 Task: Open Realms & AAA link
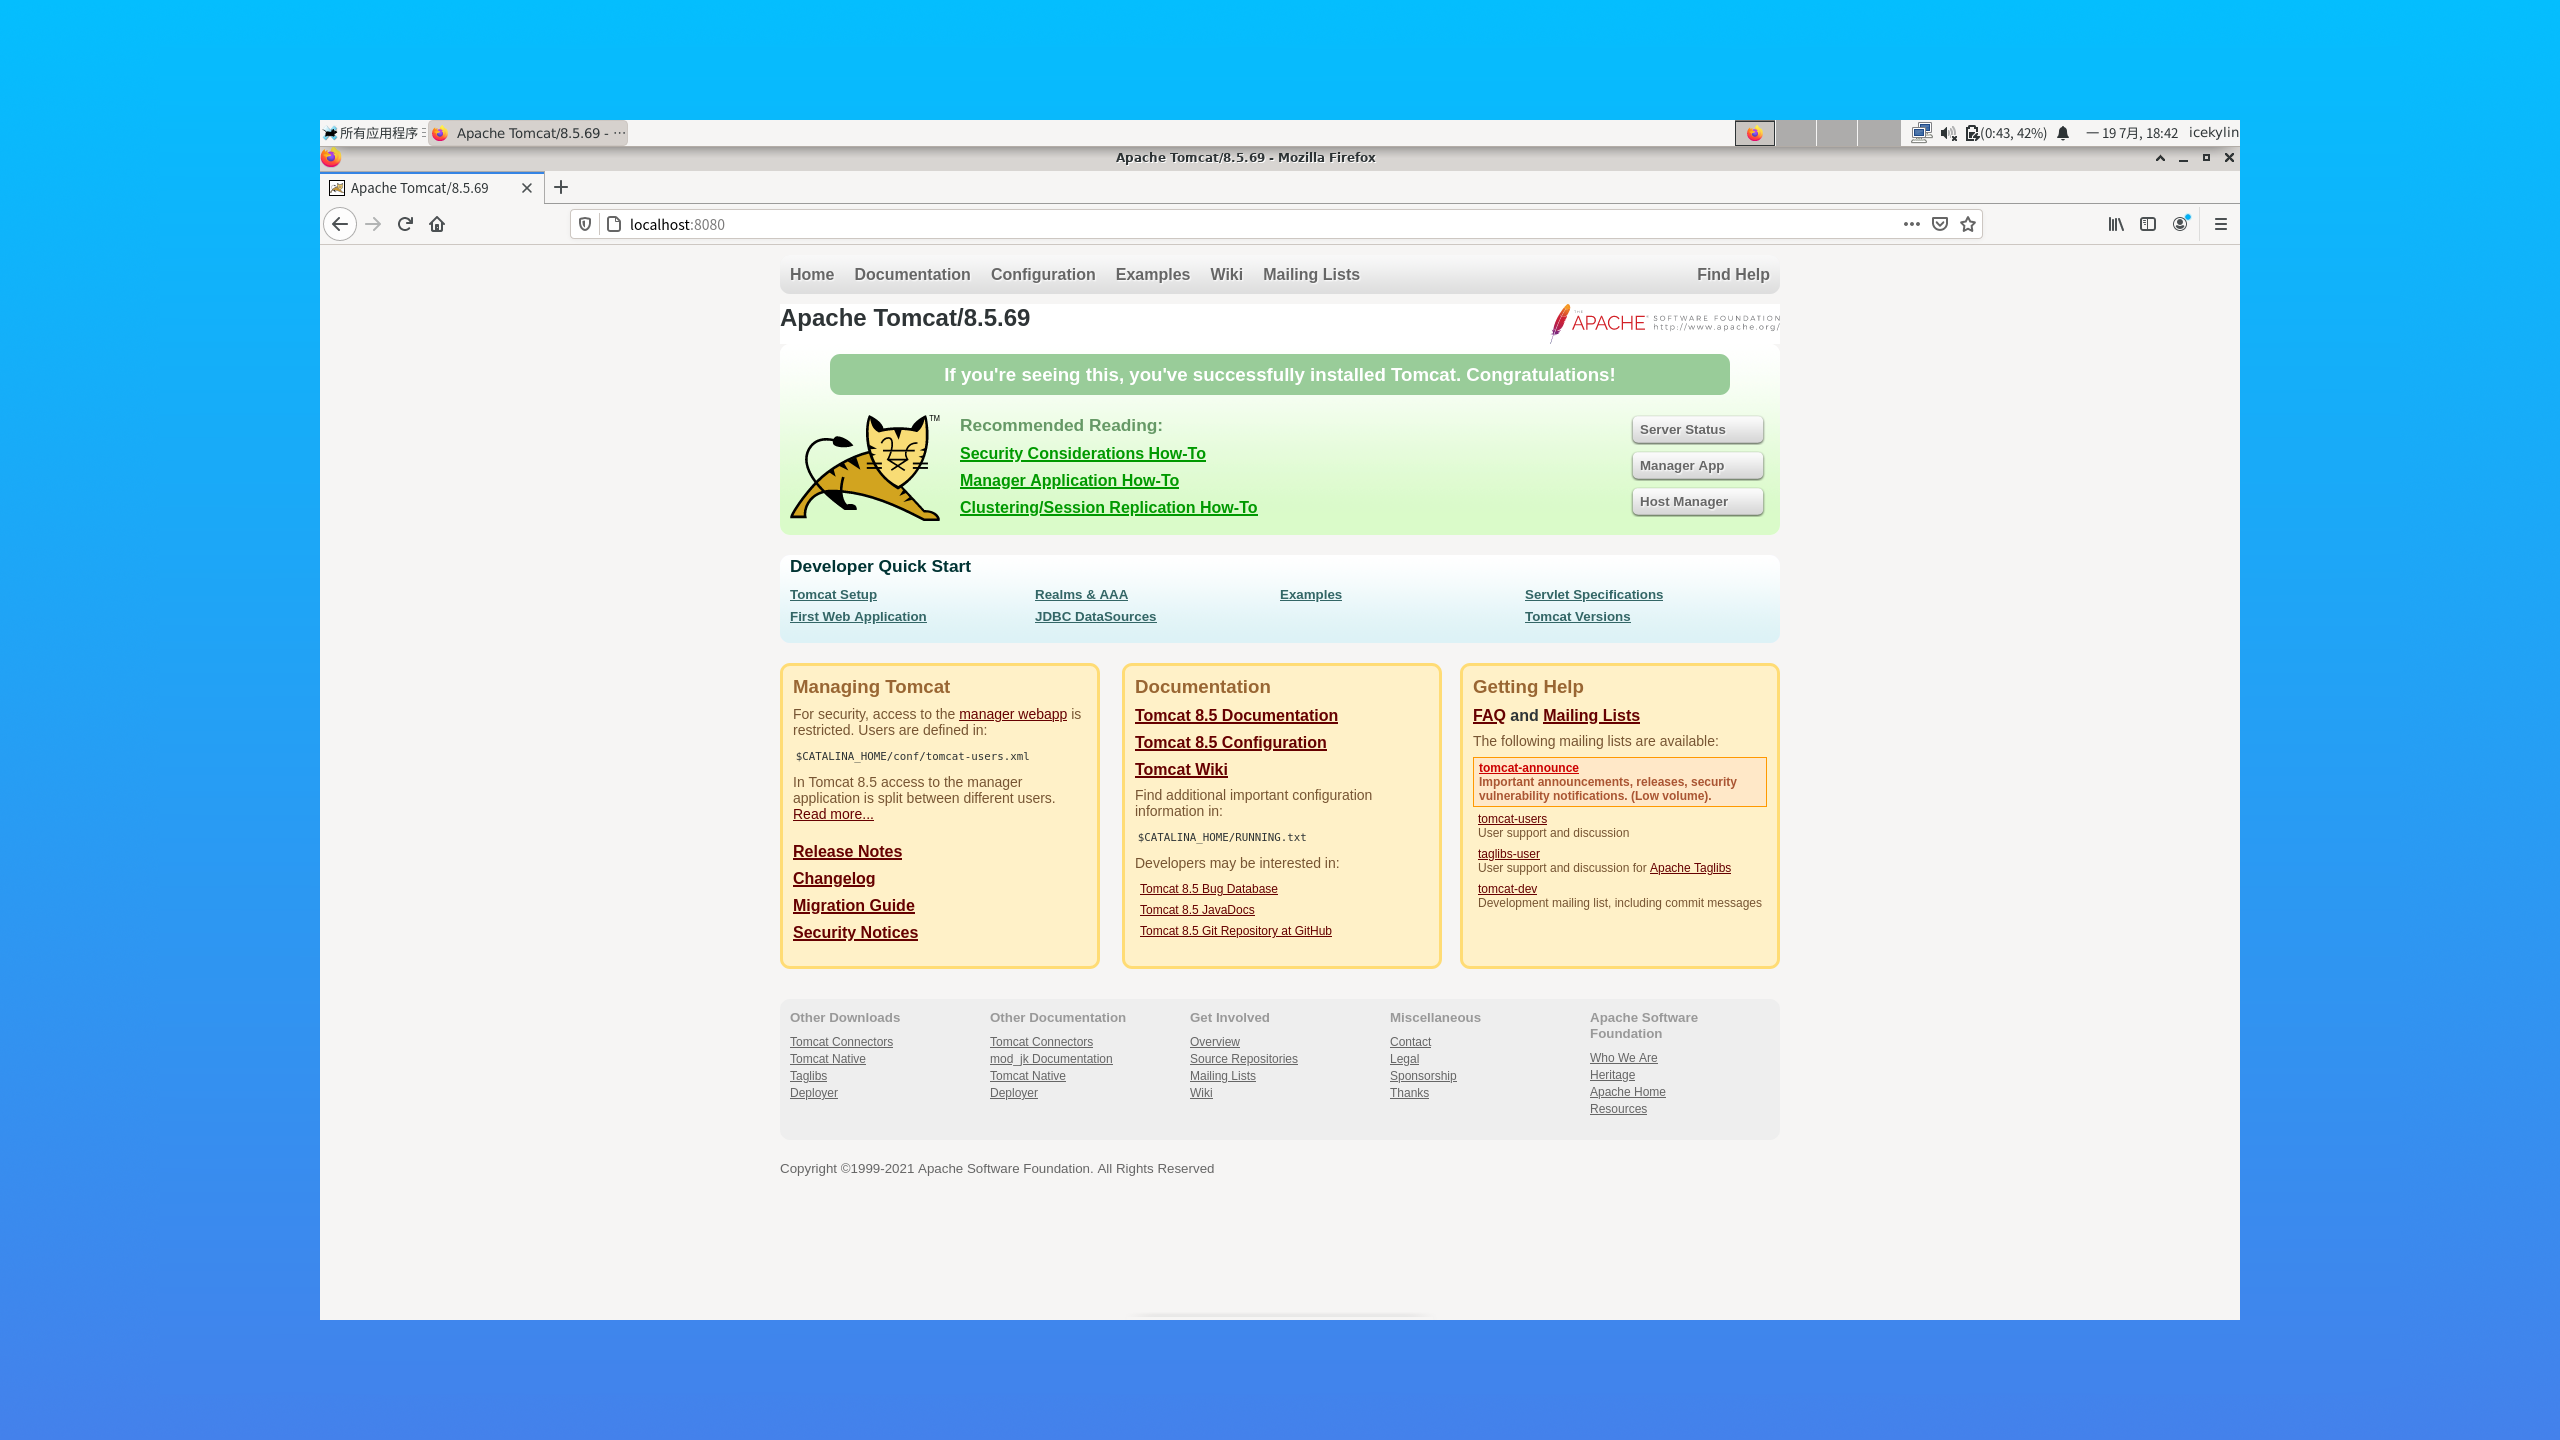[x=1081, y=594]
